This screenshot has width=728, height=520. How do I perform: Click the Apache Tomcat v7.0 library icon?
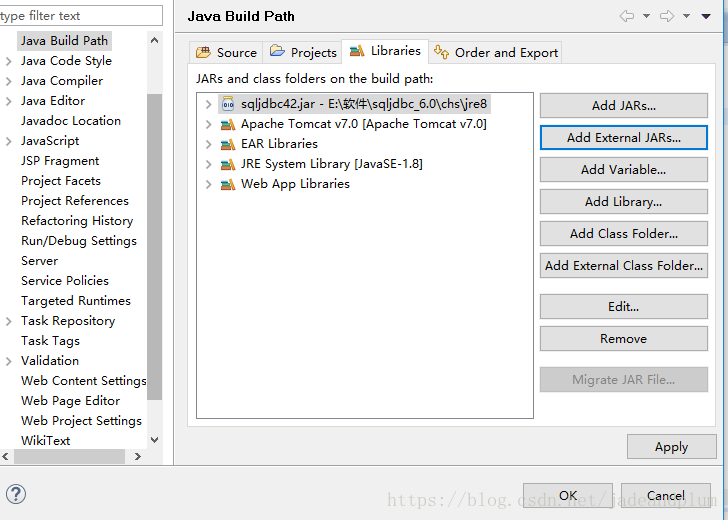click(228, 124)
